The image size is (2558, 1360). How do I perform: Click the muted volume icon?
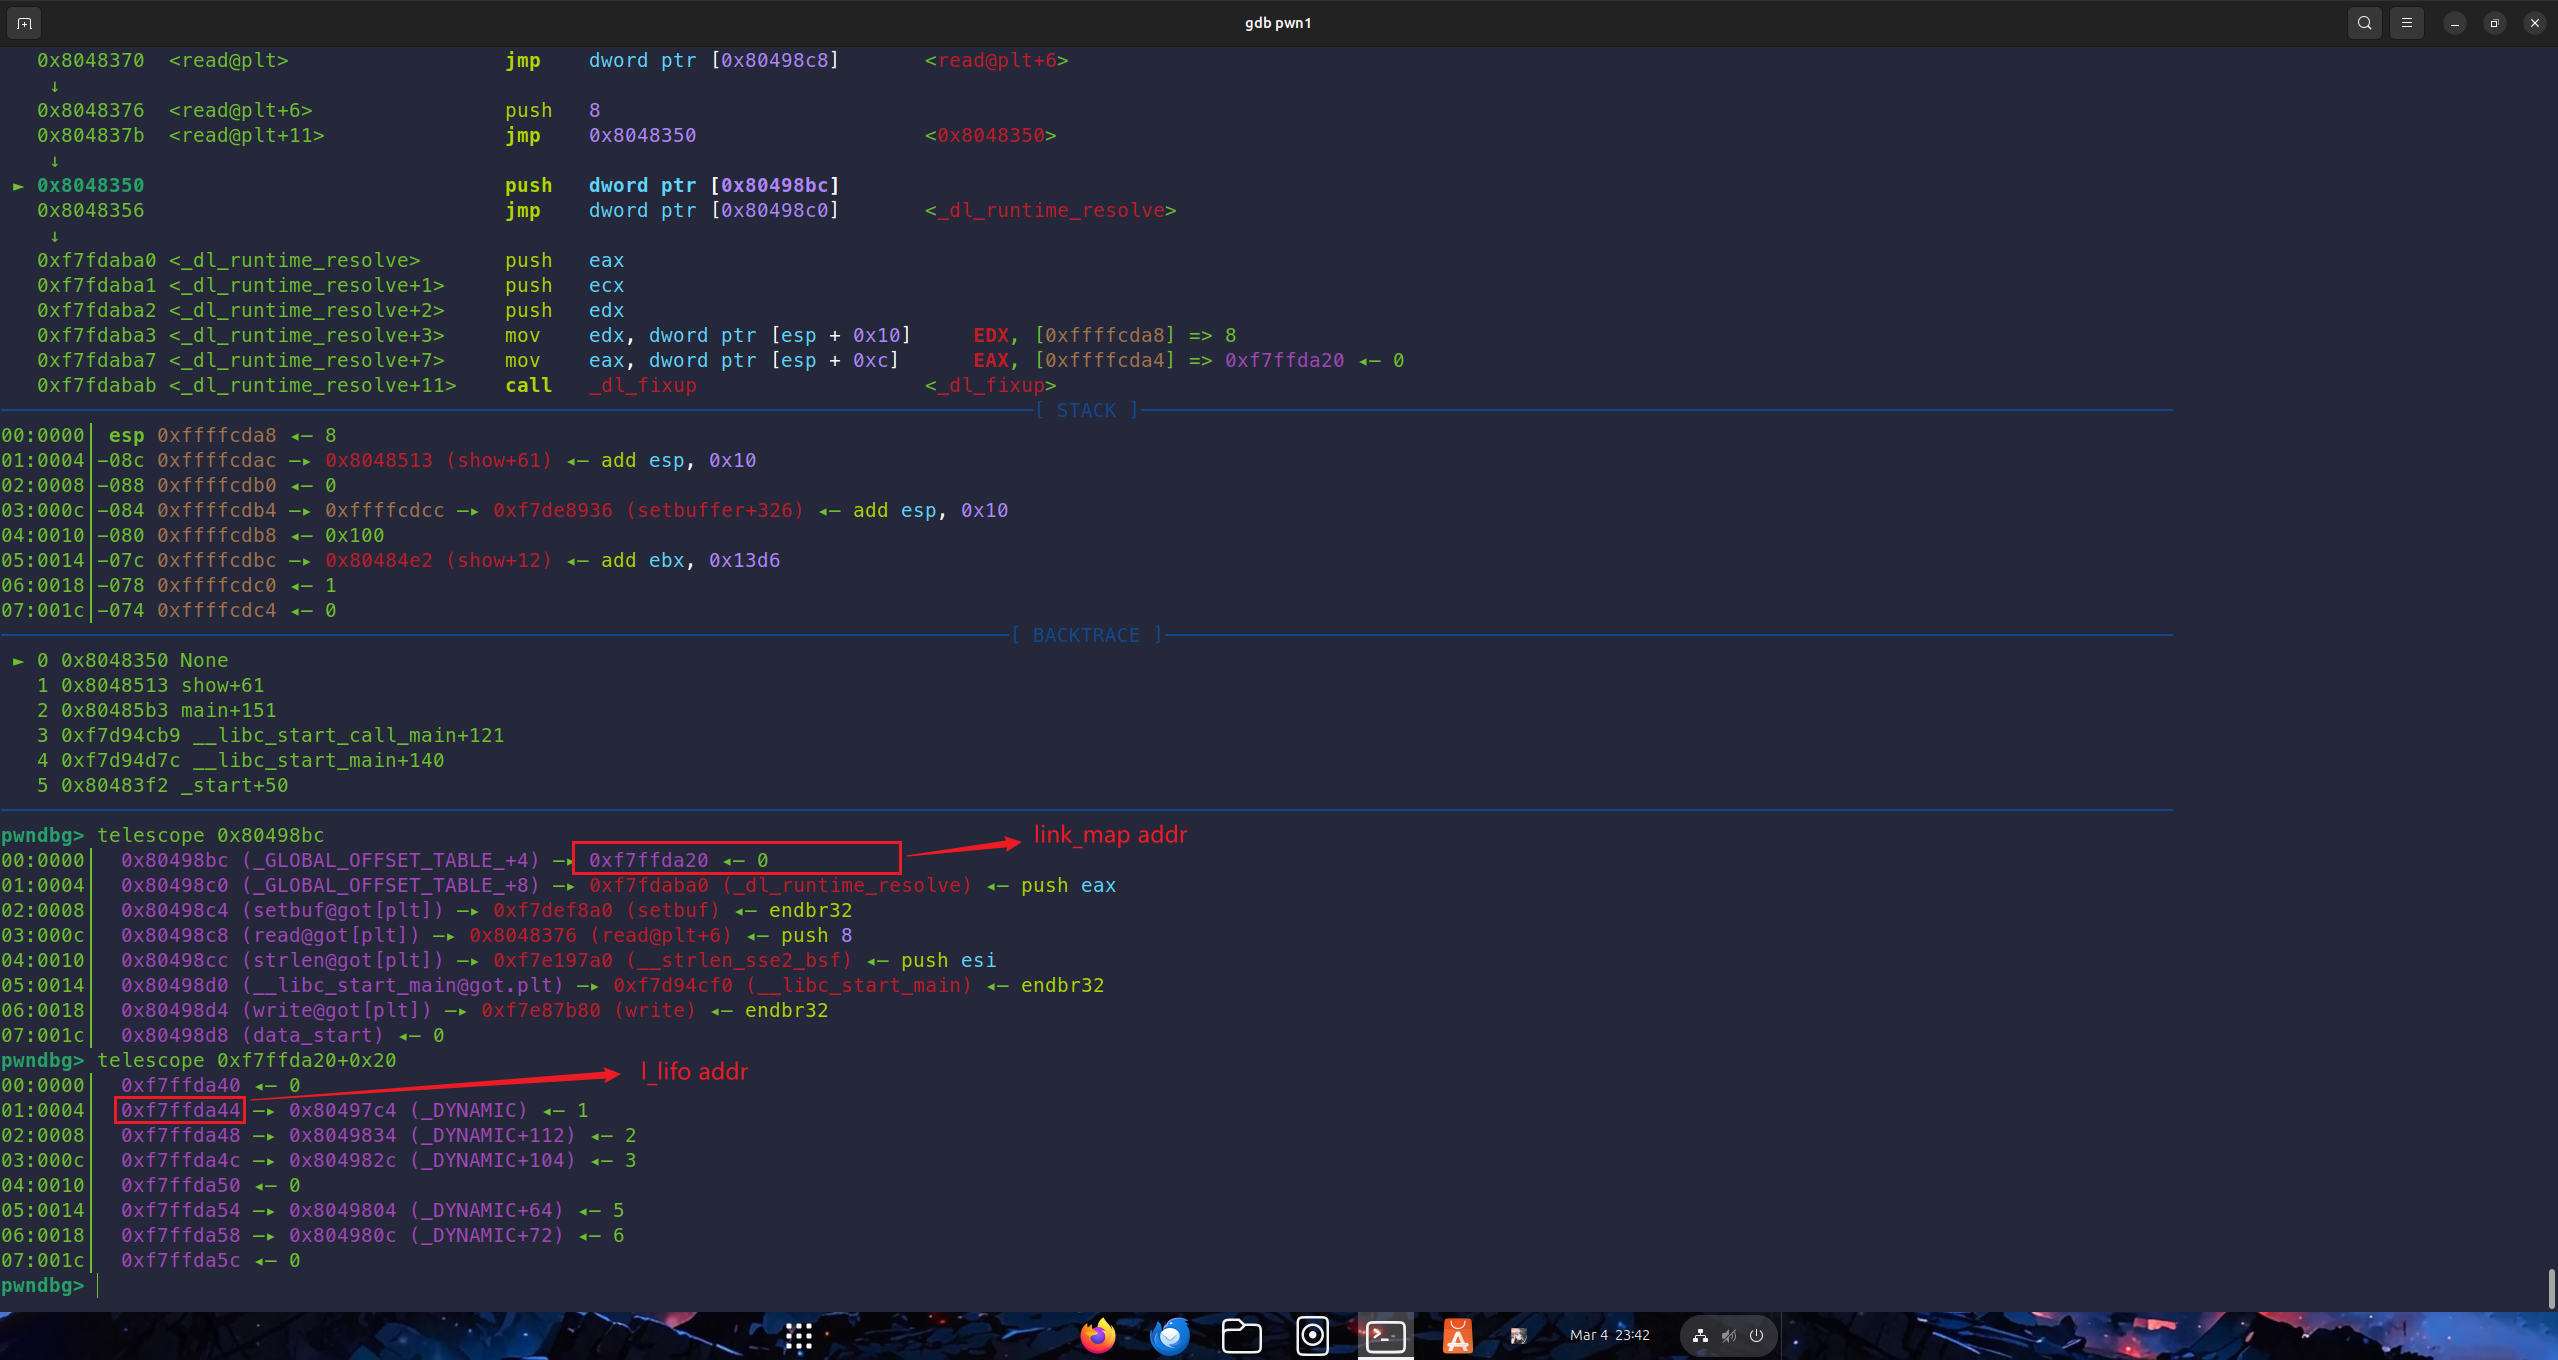click(1728, 1335)
